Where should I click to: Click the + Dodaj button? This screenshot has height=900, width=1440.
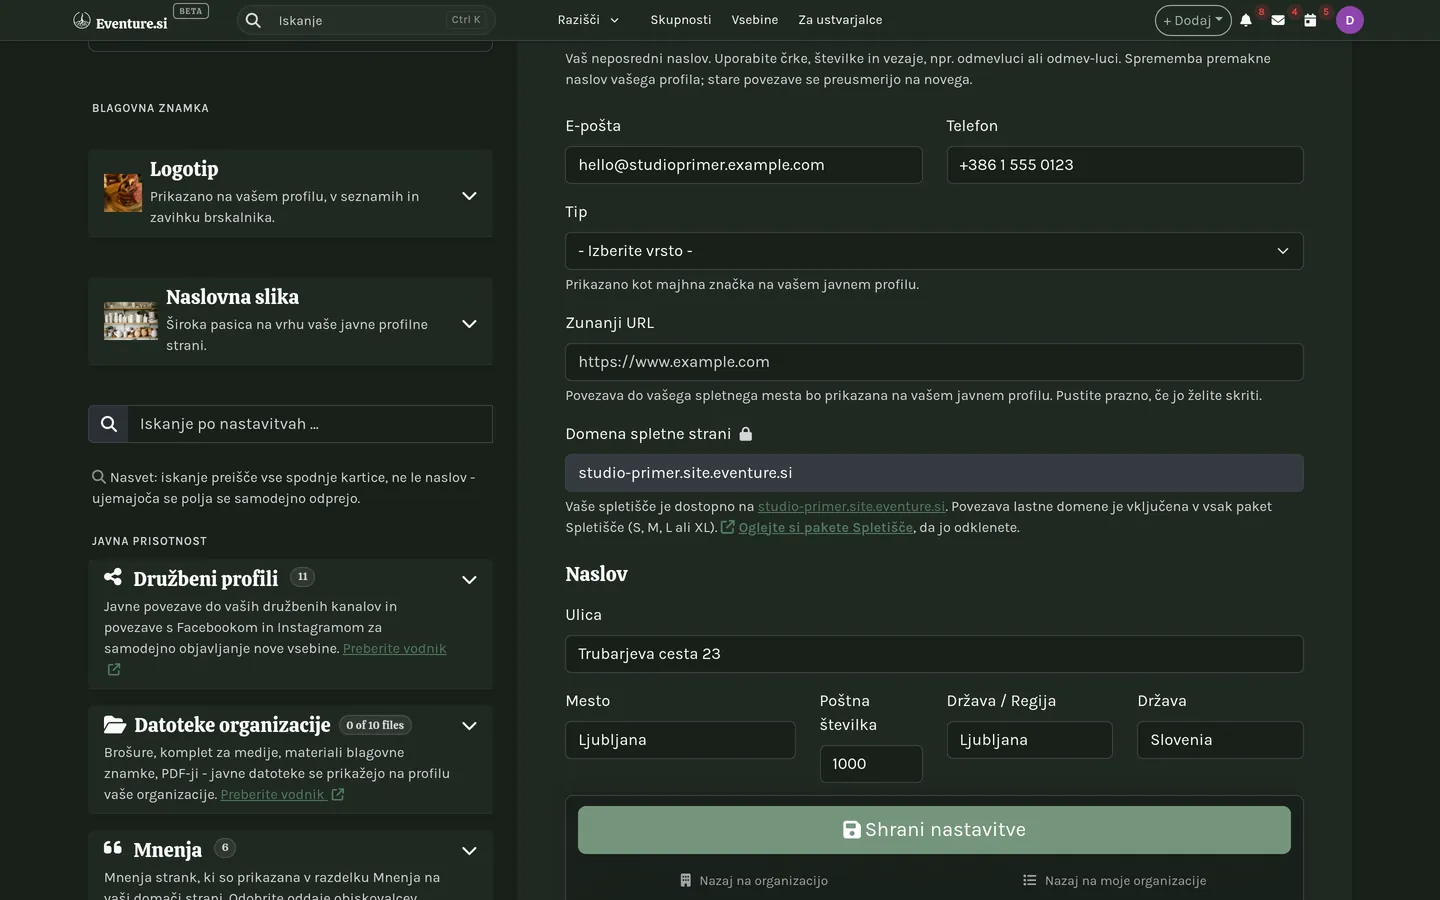click(1193, 20)
